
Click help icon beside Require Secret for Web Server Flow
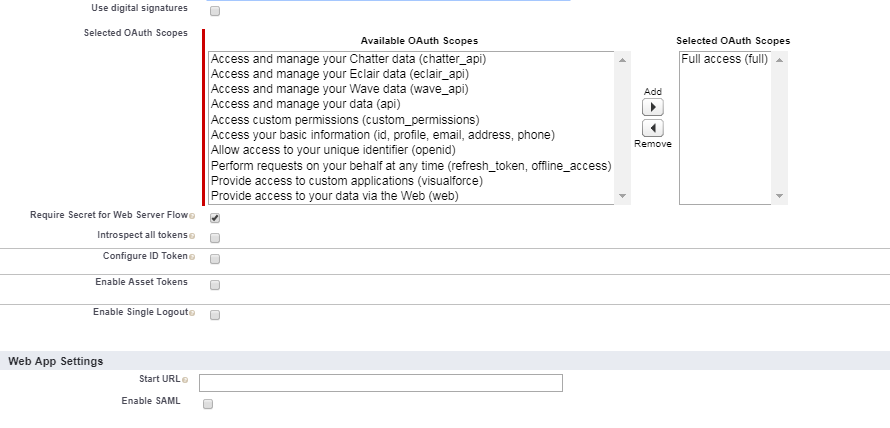click(x=192, y=215)
